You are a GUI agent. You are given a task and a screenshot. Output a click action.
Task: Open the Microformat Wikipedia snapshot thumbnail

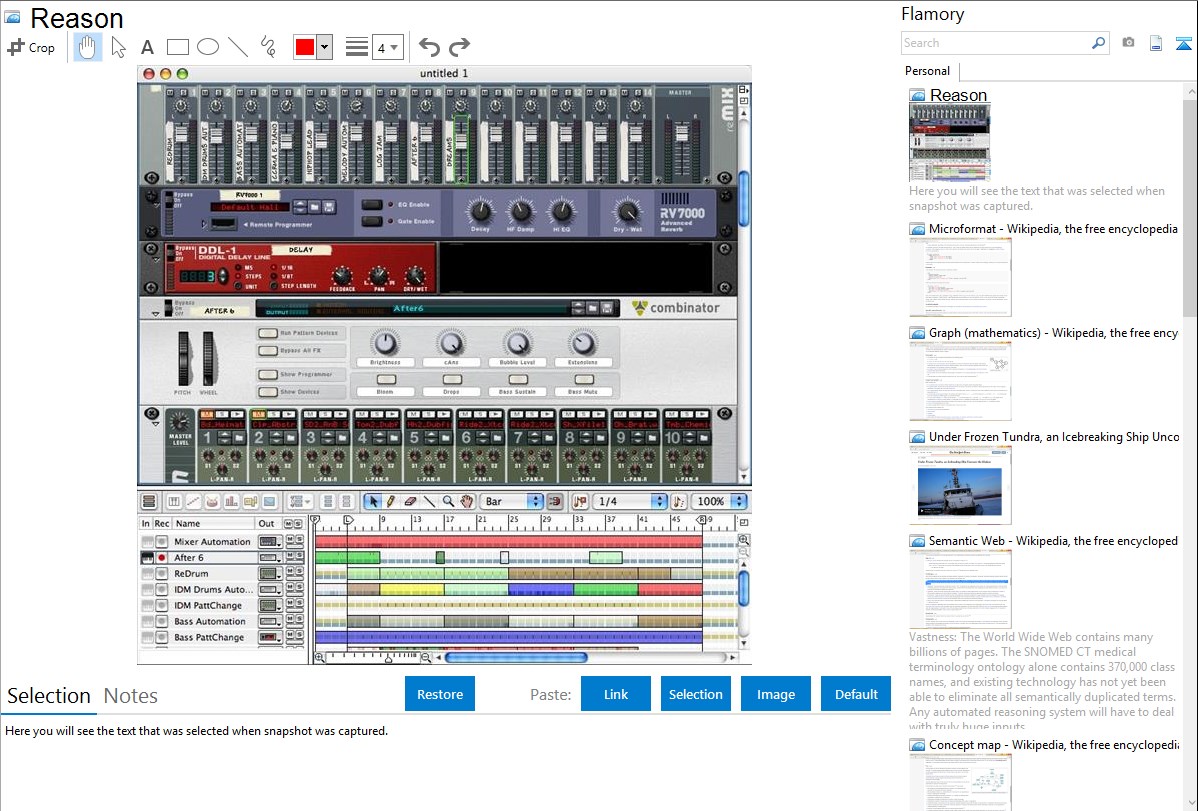coord(960,277)
